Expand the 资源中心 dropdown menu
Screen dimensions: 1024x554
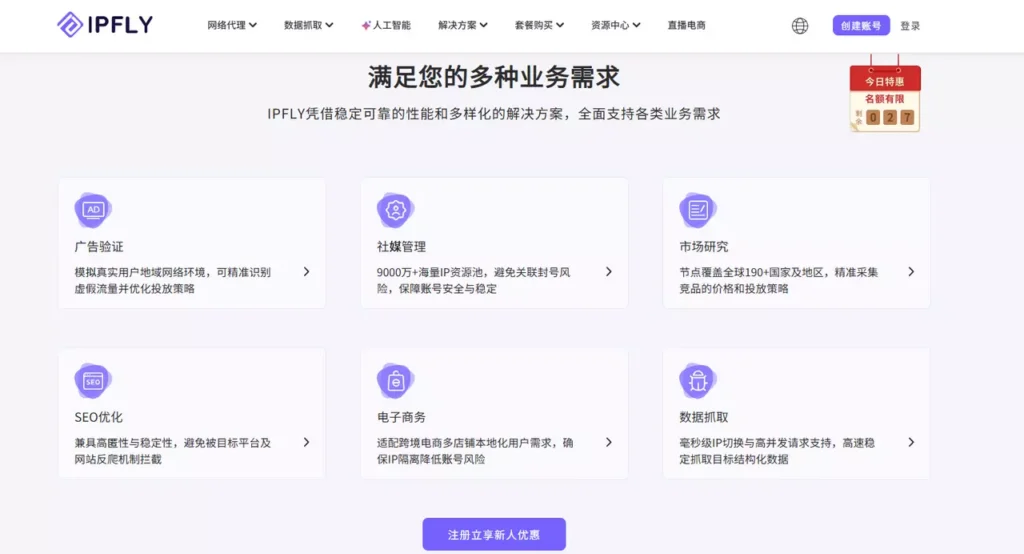pos(615,25)
